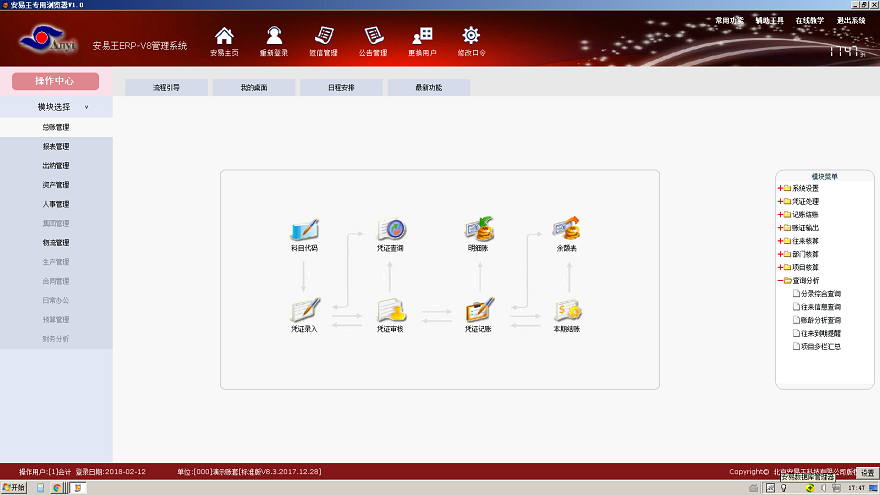
Task: Switch to the 最新功能 tab
Action: pyautogui.click(x=429, y=88)
